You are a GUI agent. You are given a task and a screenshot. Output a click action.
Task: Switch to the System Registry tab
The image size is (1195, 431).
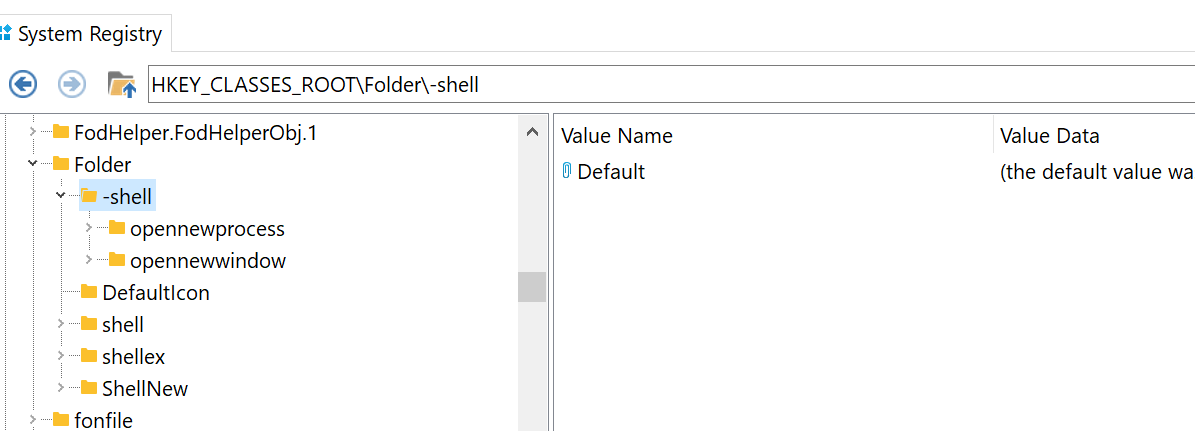pos(85,34)
